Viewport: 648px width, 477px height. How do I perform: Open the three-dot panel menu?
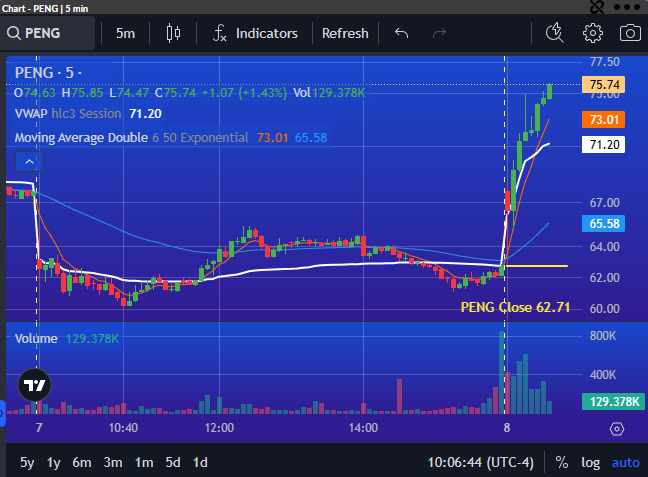click(x=627, y=7)
